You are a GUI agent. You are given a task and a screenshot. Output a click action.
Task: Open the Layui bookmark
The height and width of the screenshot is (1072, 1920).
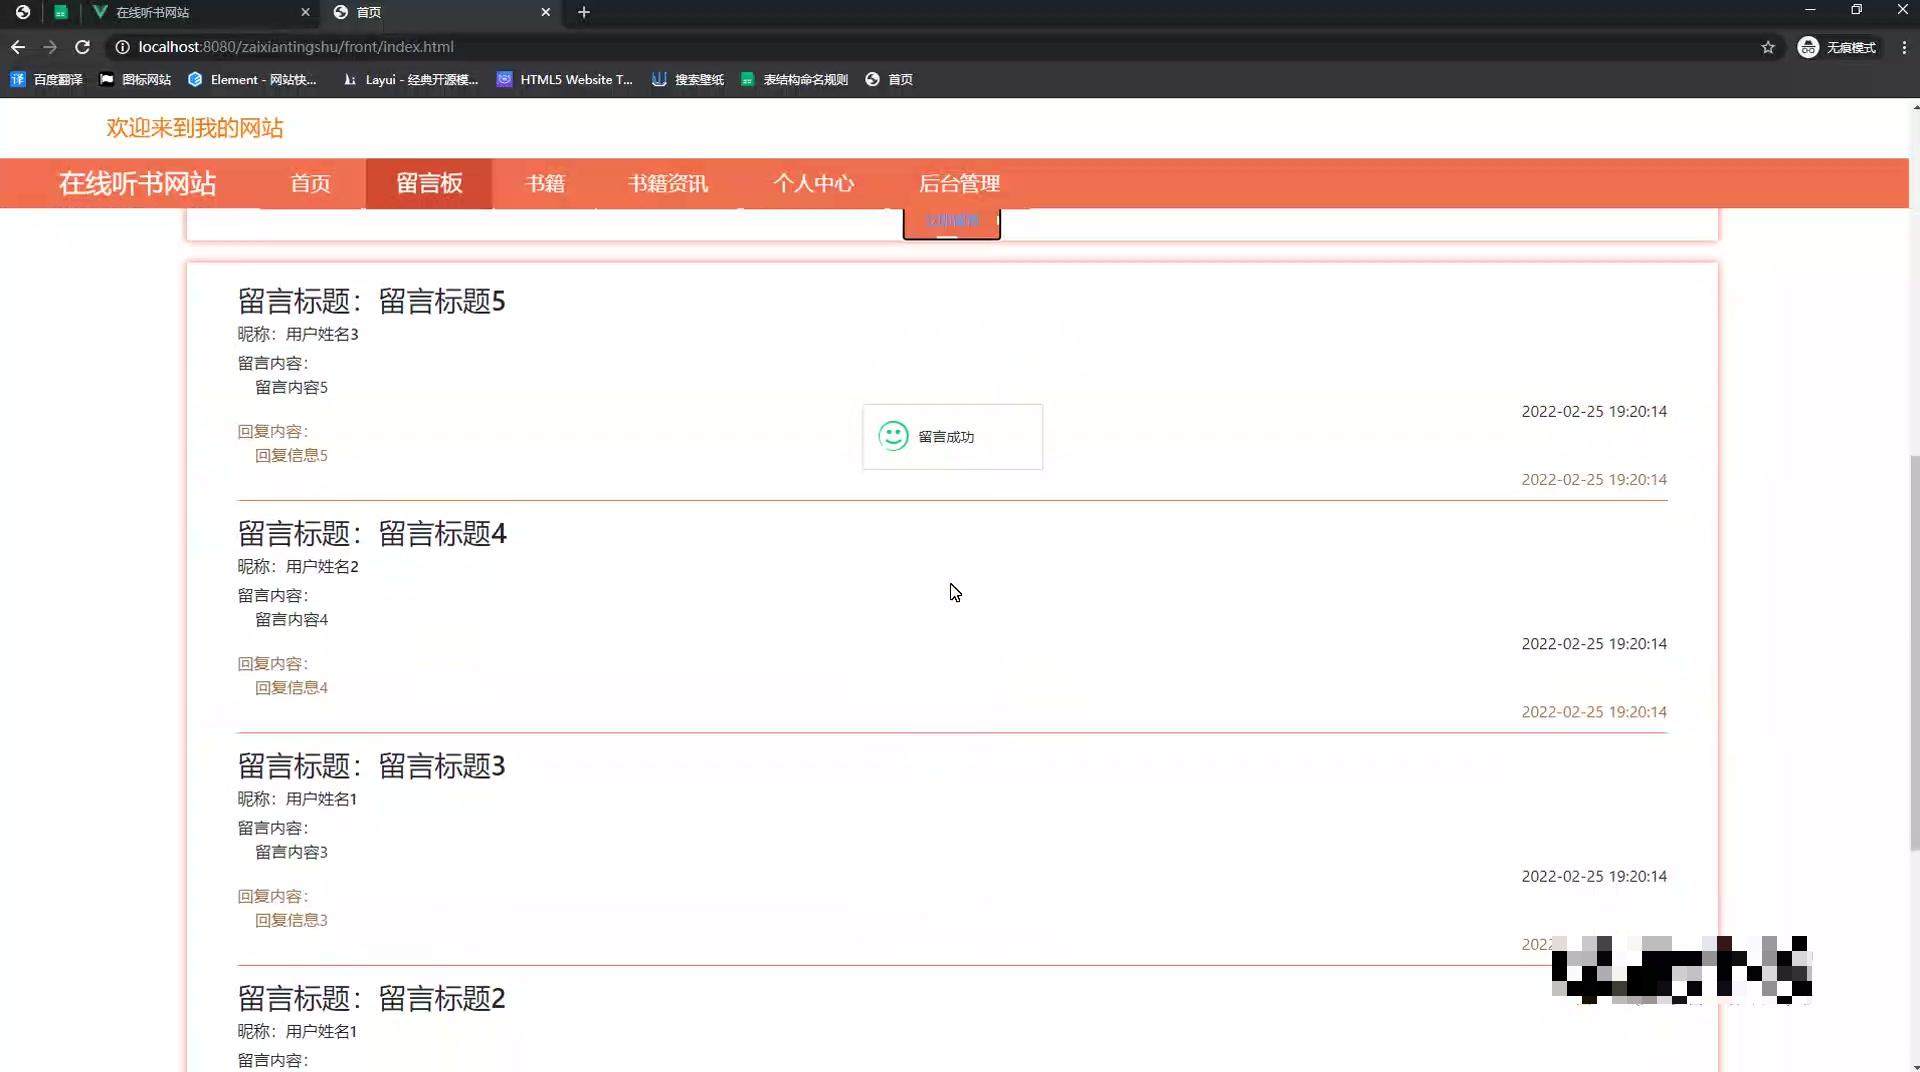(x=410, y=79)
